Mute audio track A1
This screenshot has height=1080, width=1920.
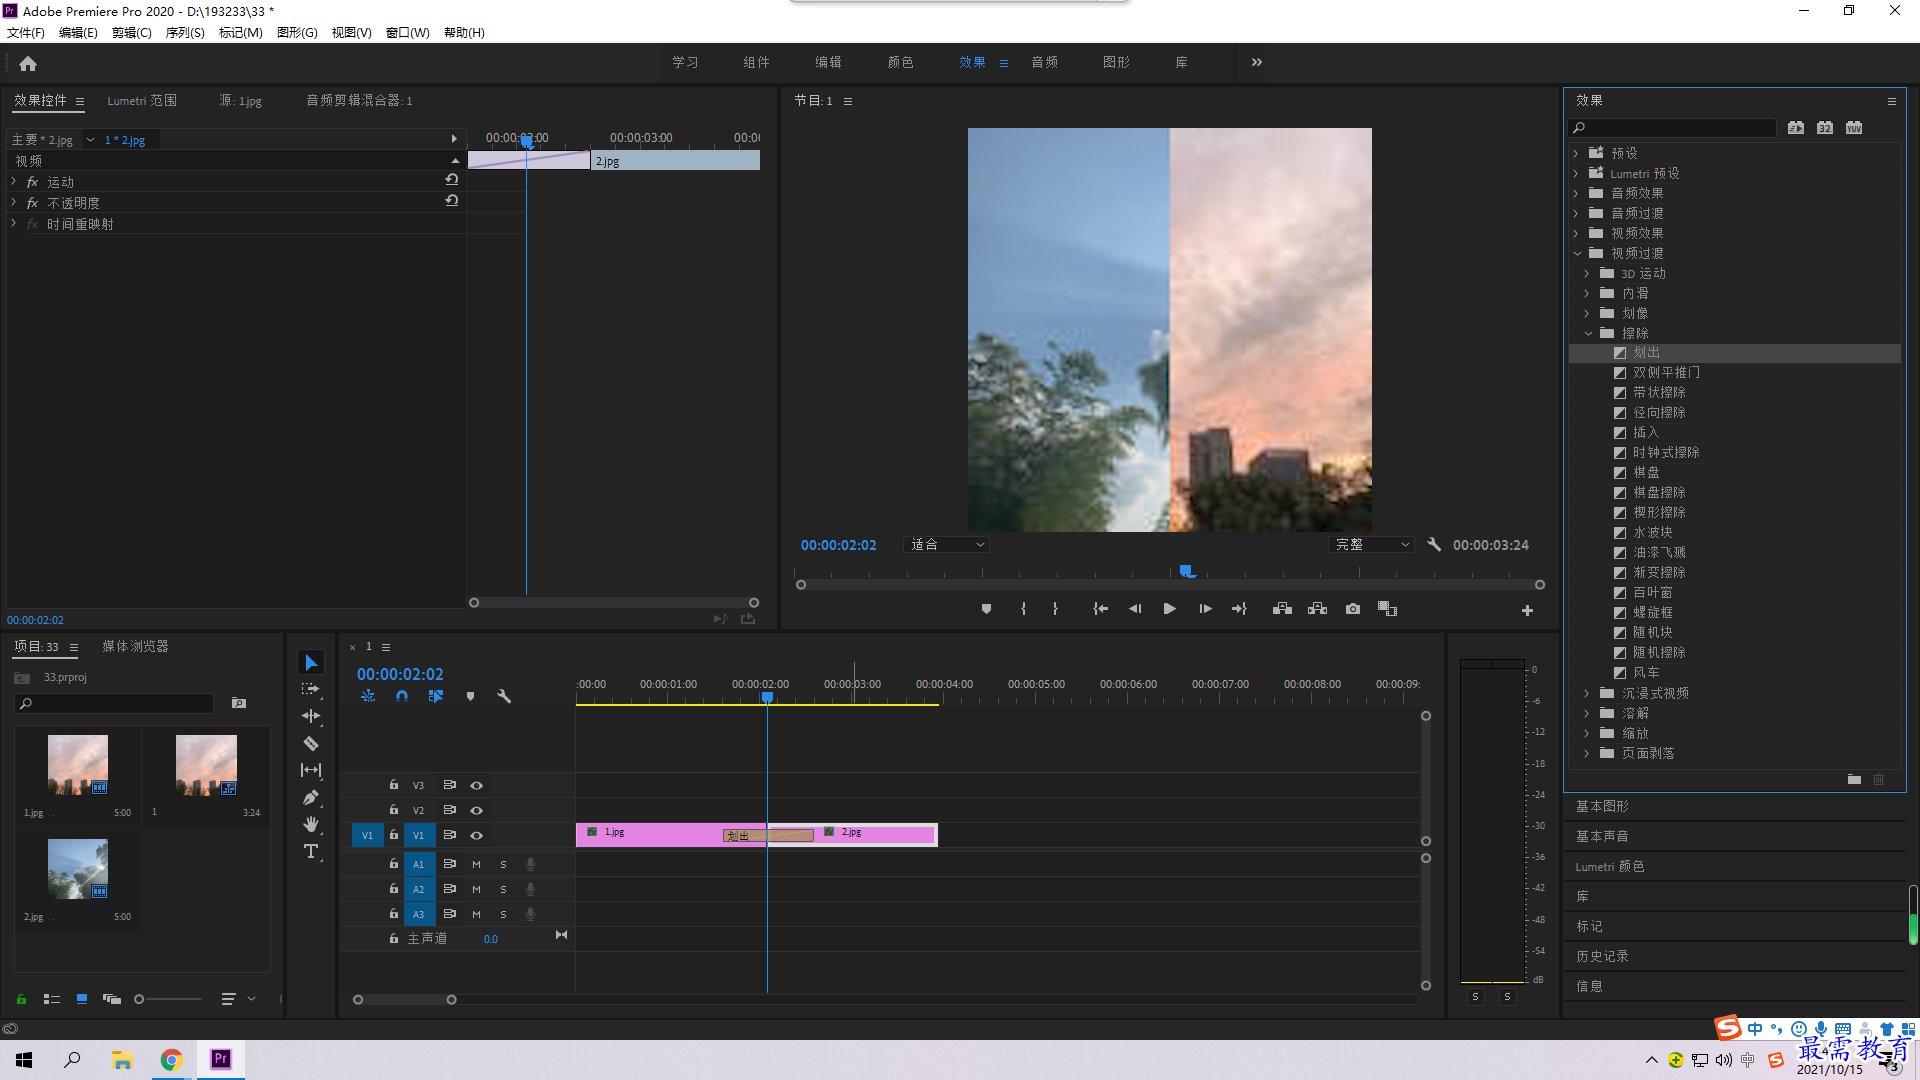click(x=476, y=864)
